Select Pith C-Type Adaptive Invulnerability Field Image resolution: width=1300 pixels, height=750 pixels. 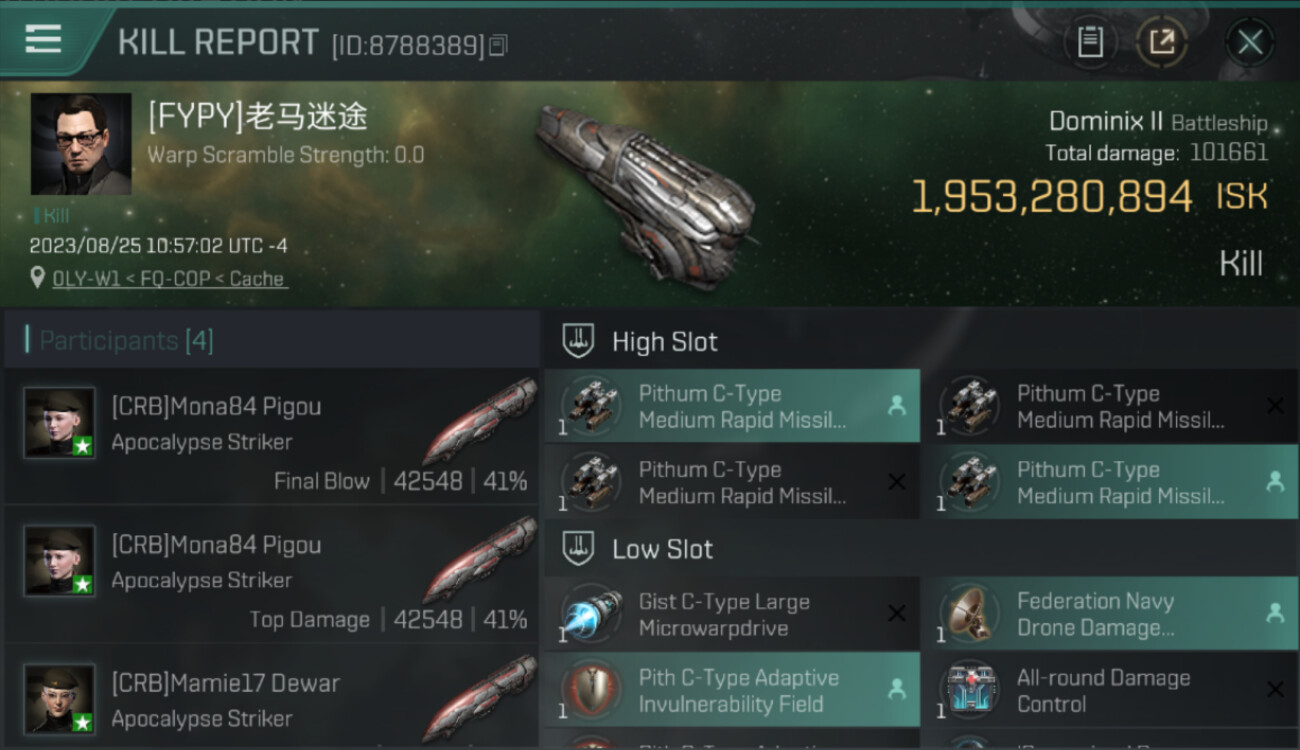[x=732, y=690]
